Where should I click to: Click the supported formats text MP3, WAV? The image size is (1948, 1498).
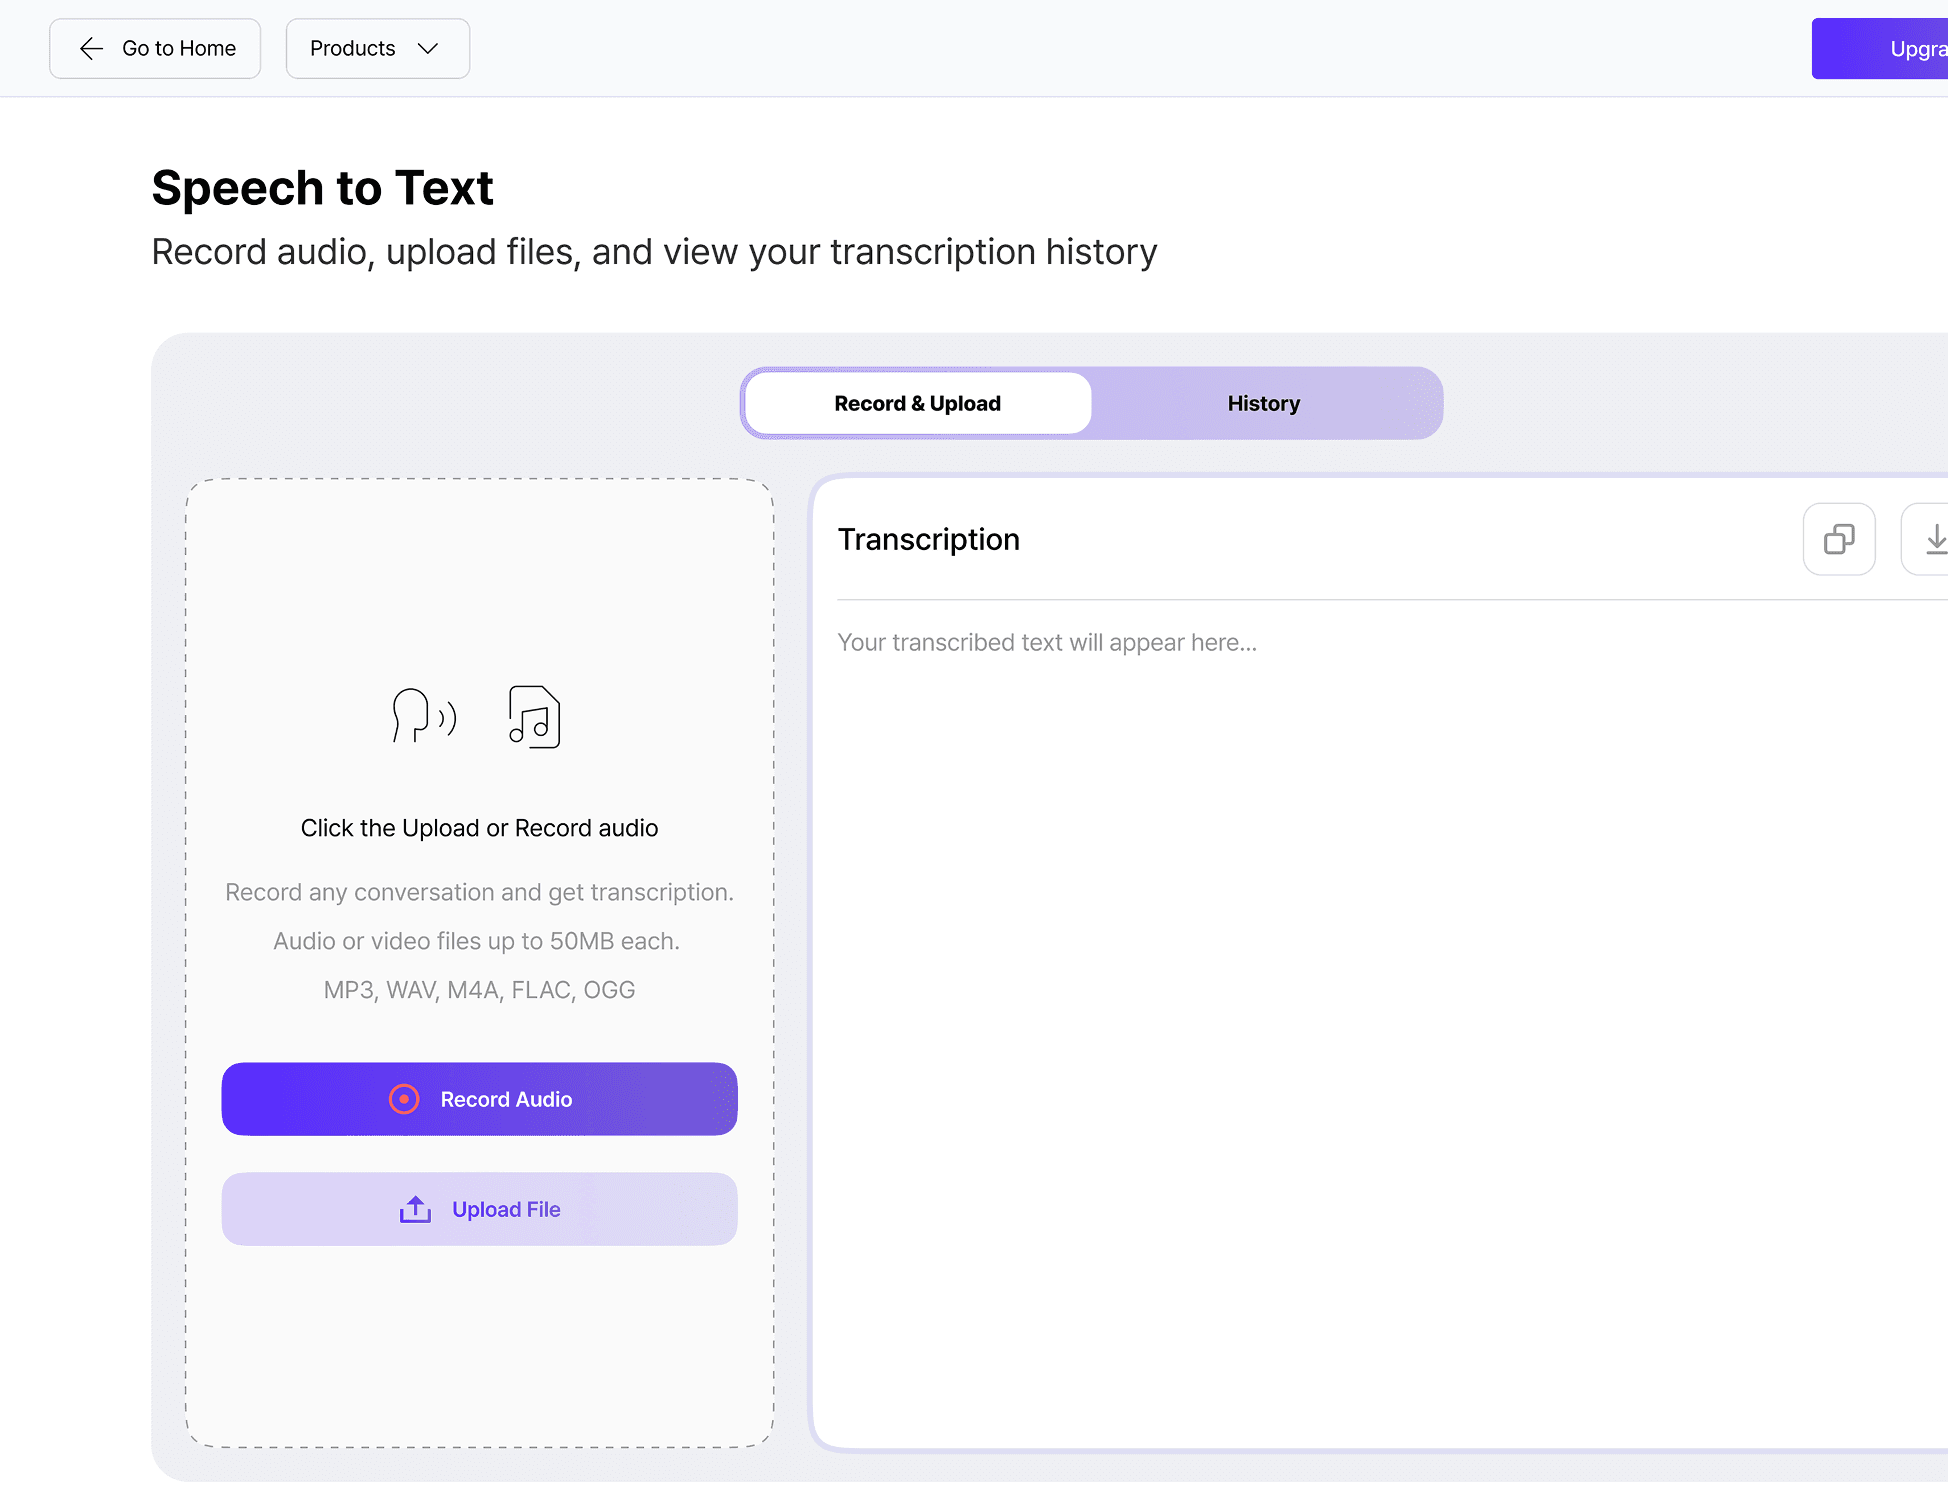tap(479, 990)
